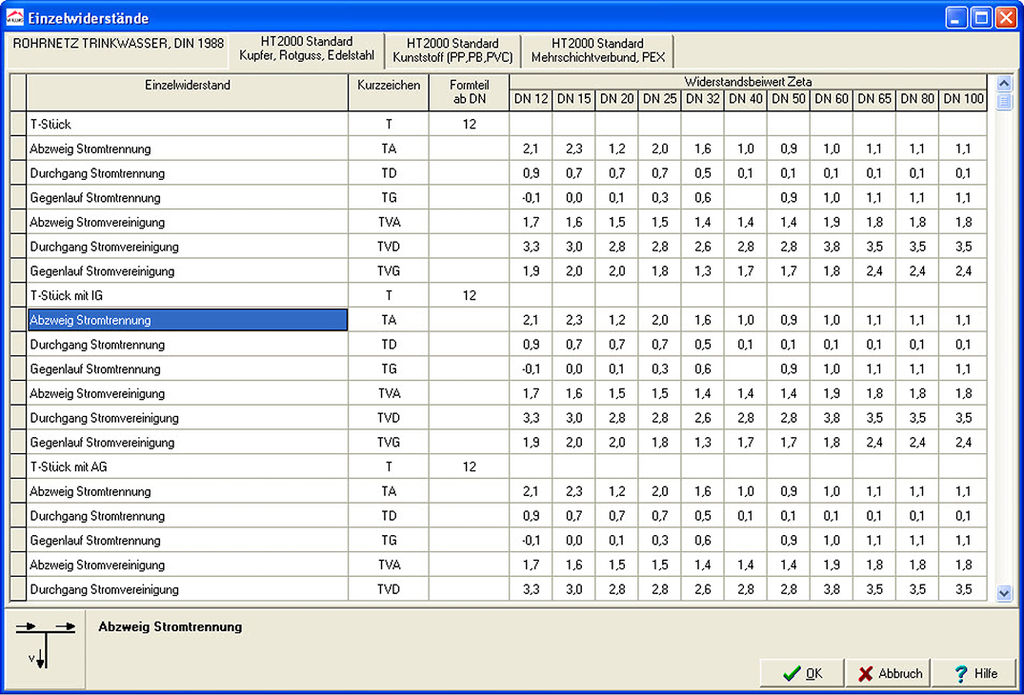1024x695 pixels.
Task: Click the 12 value in the T-Stück mit IG row
Action: (x=469, y=296)
